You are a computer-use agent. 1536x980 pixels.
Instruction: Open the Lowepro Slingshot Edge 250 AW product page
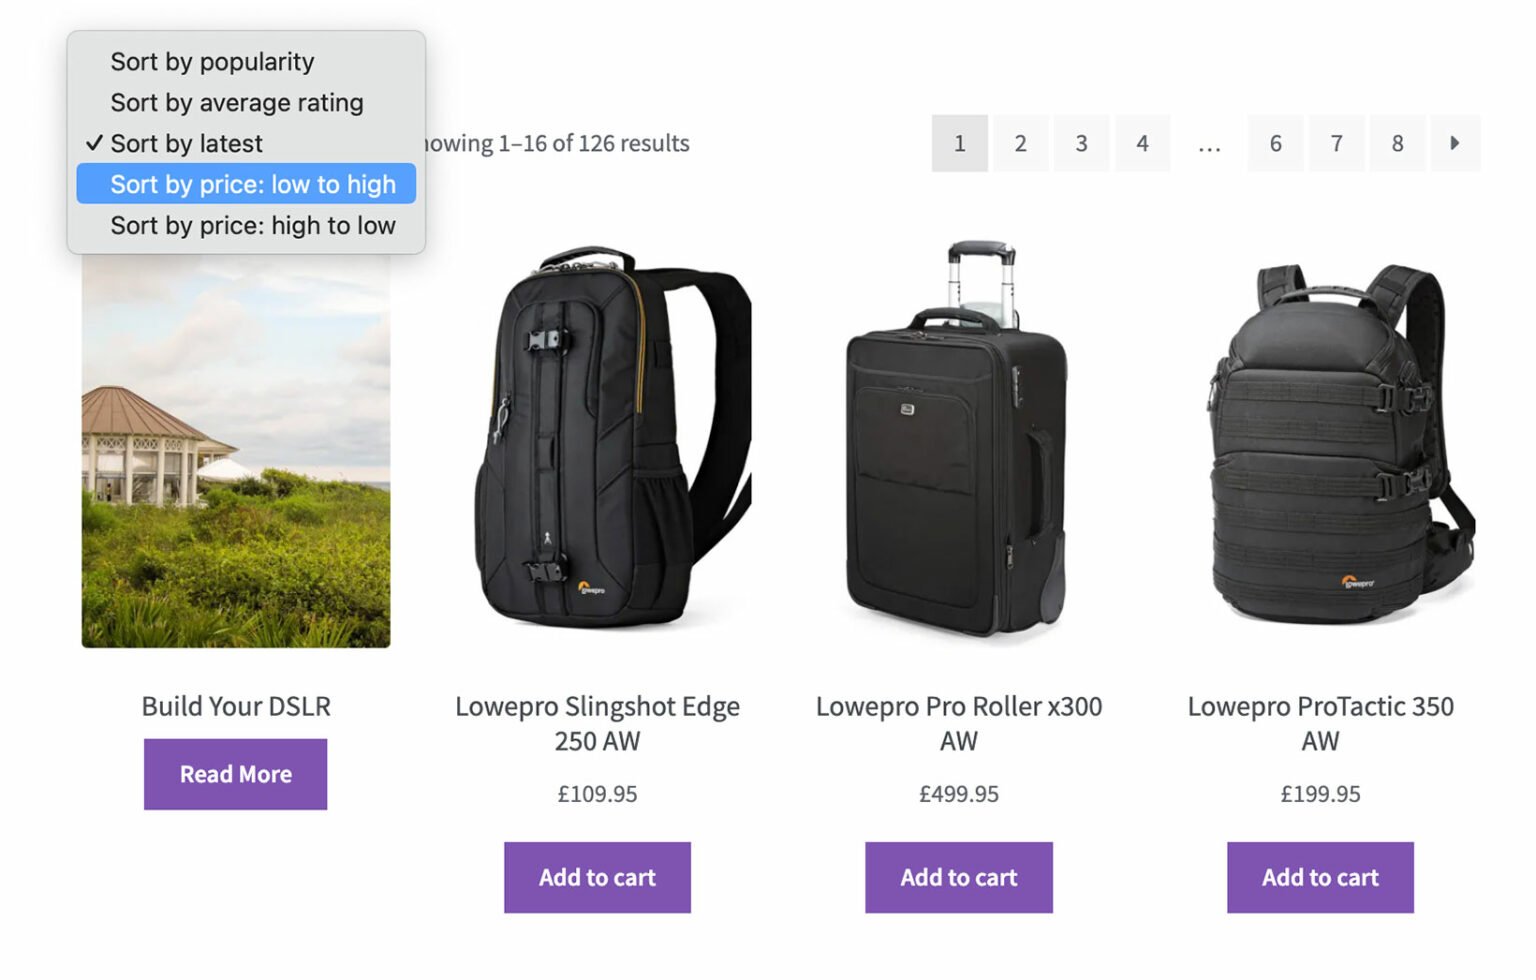pyautogui.click(x=597, y=724)
